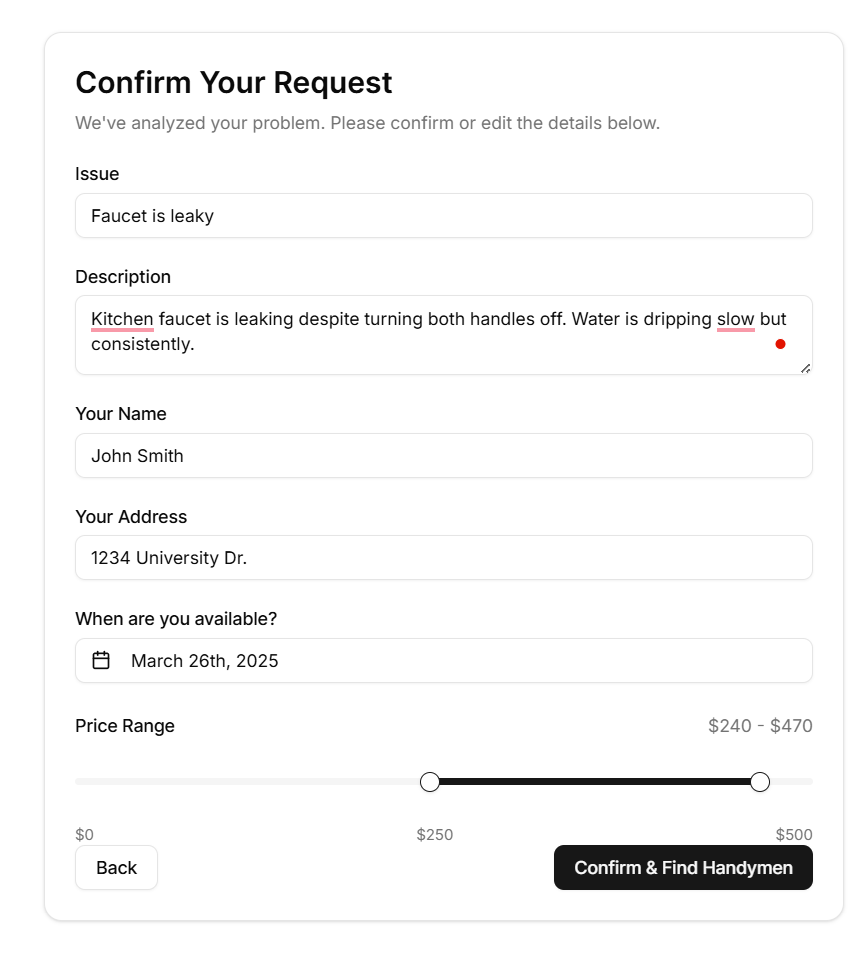Select the Your Address input field
Viewport: 861px width, 956px height.
tap(444, 558)
